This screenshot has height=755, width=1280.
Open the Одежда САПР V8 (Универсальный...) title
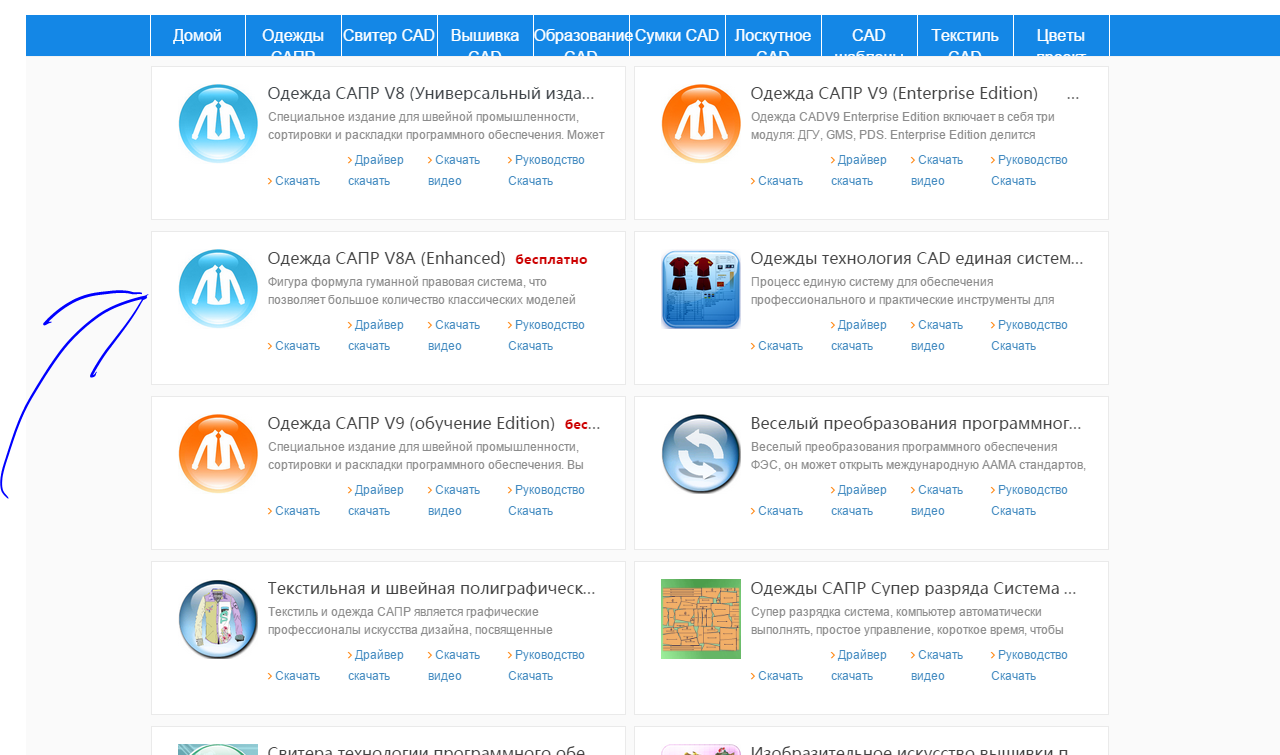coord(431,94)
